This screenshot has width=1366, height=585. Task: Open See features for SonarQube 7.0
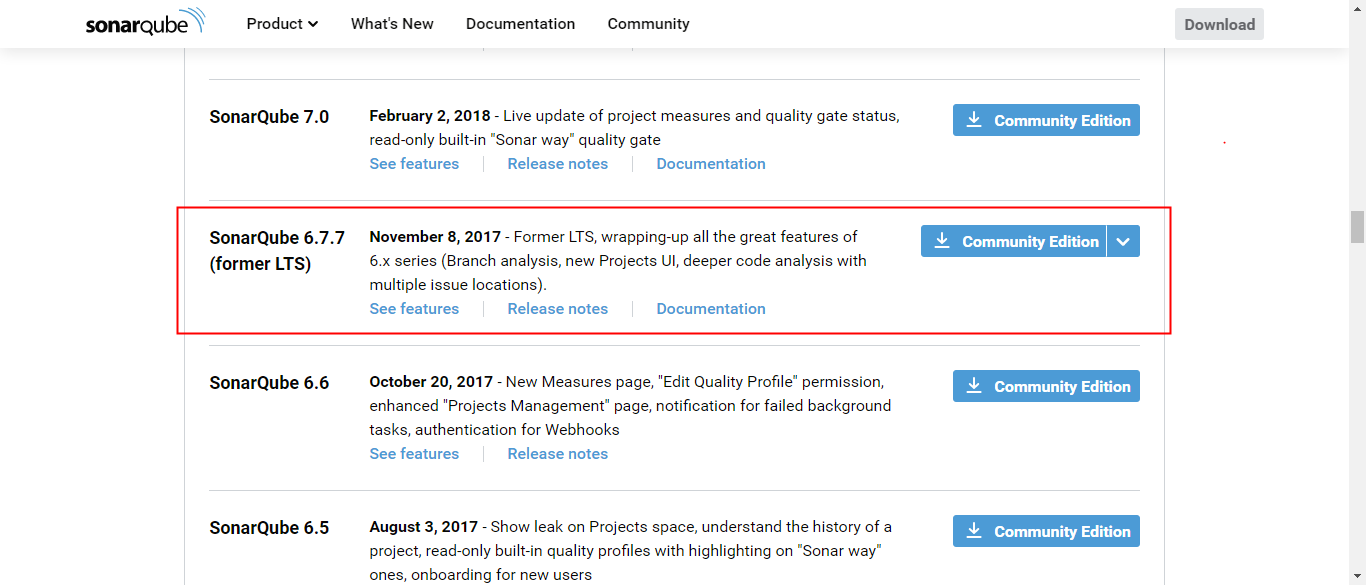[x=414, y=164]
